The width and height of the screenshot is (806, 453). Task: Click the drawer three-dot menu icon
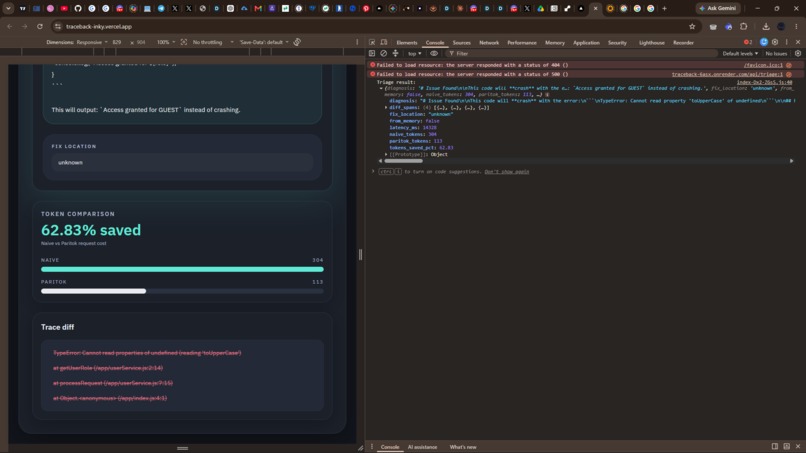[x=372, y=447]
